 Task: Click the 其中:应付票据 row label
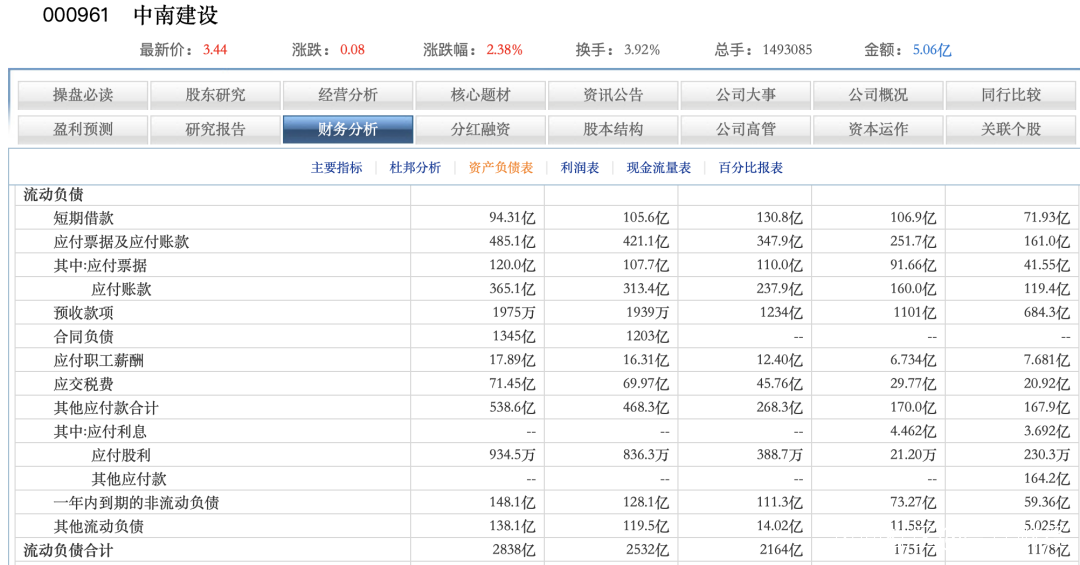pos(101,266)
